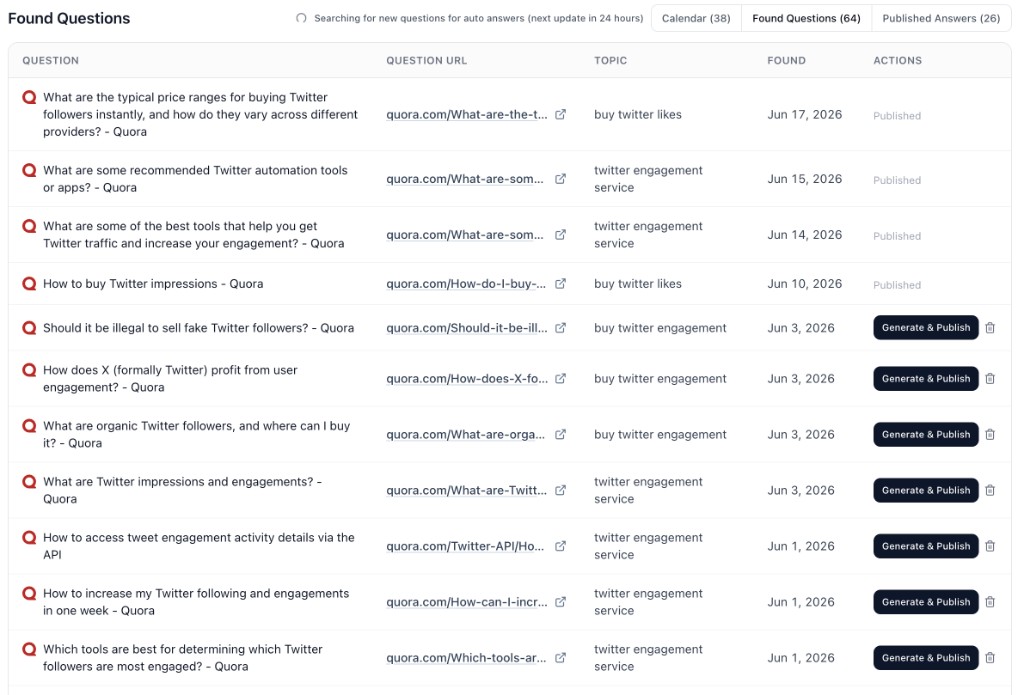Click the ACTIONS column header

(x=897, y=60)
